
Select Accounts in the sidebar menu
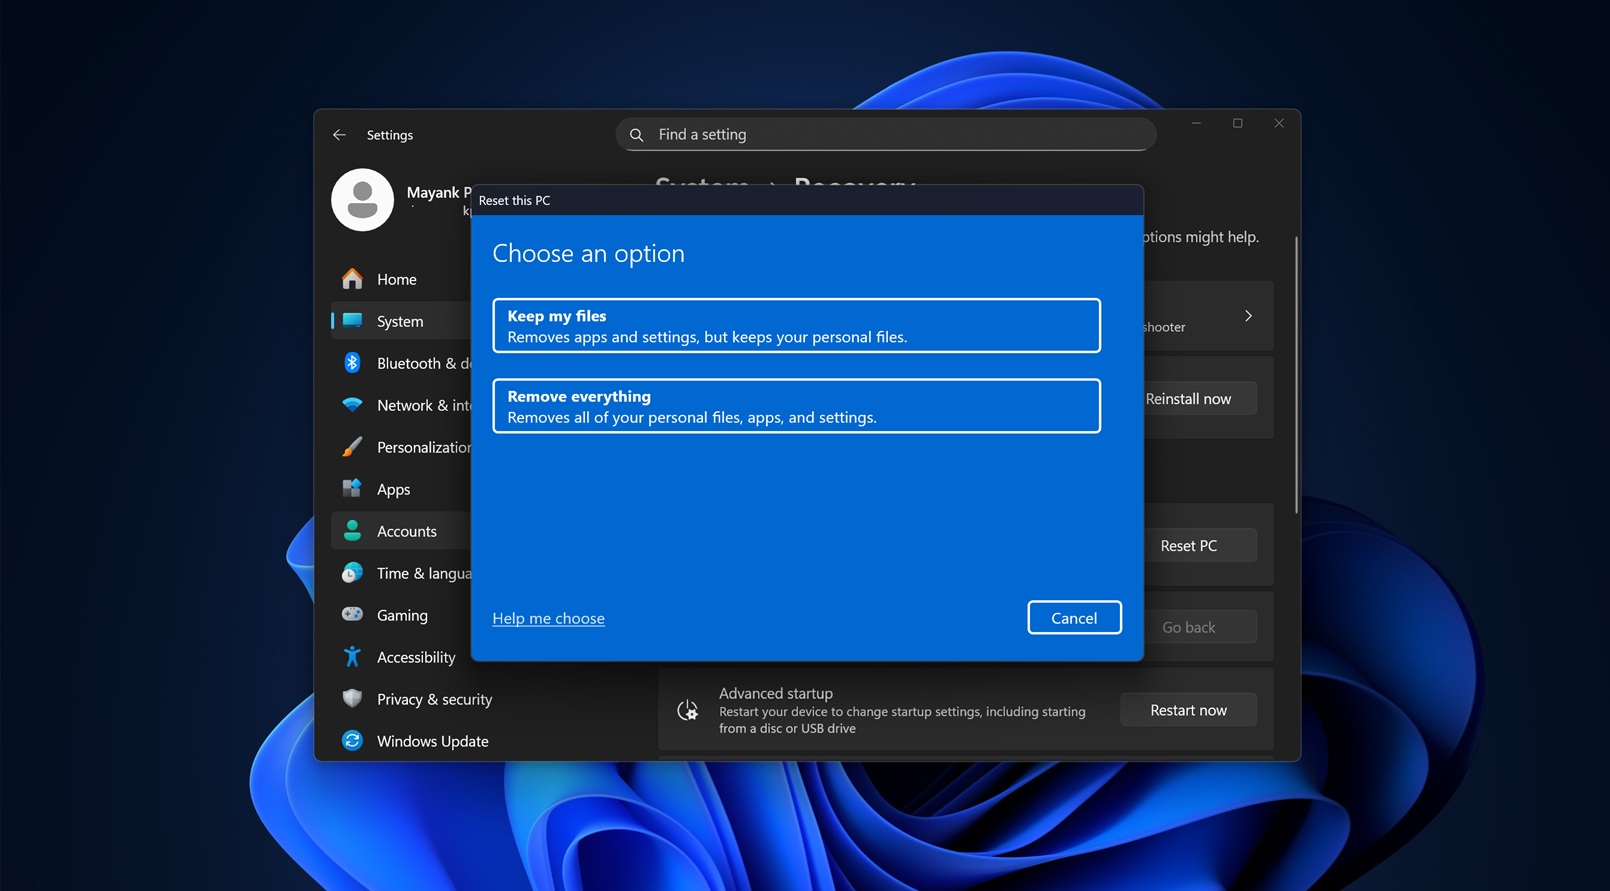(406, 531)
